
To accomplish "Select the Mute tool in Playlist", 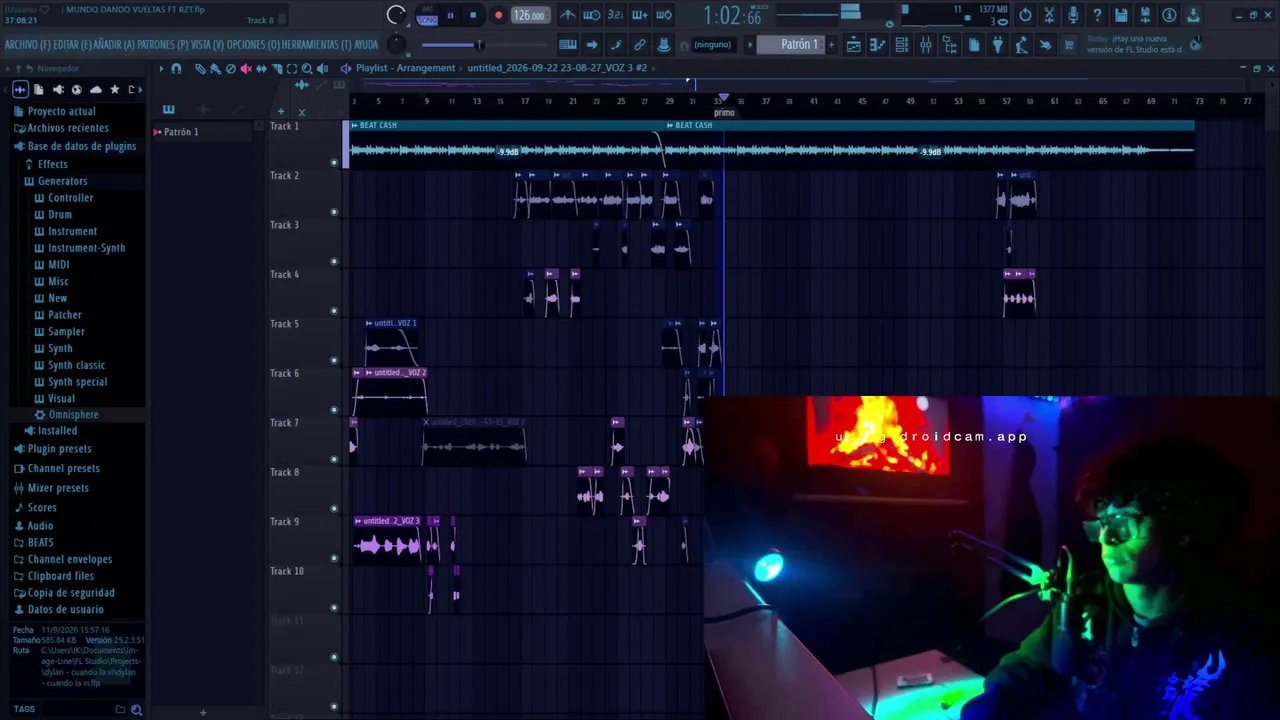I will click(x=245, y=69).
